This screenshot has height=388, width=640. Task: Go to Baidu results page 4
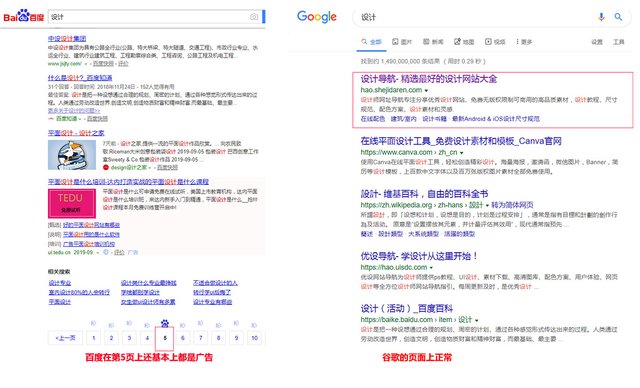coord(147,338)
